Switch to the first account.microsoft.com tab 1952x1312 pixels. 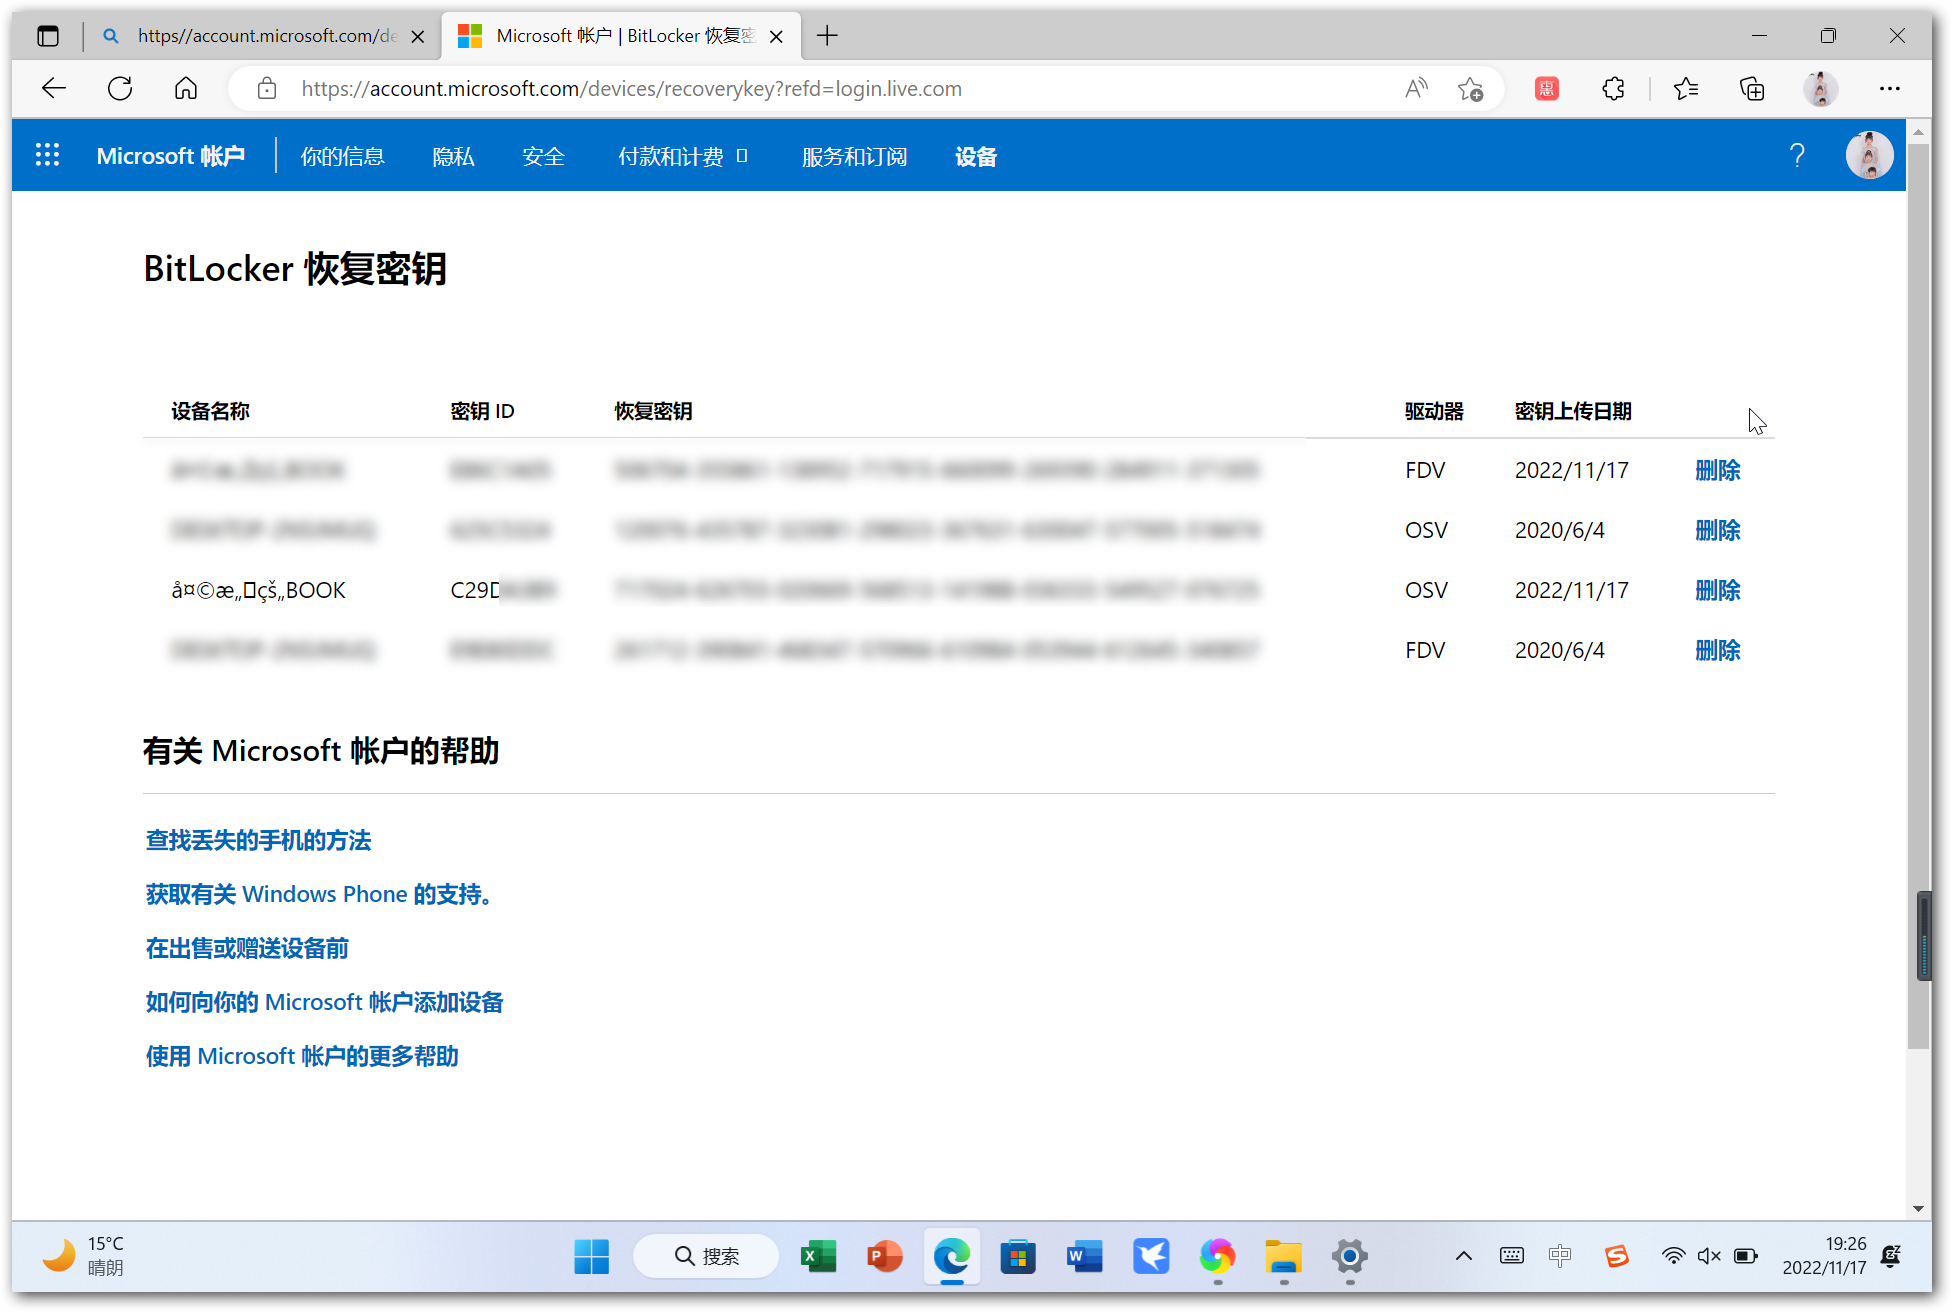(262, 36)
